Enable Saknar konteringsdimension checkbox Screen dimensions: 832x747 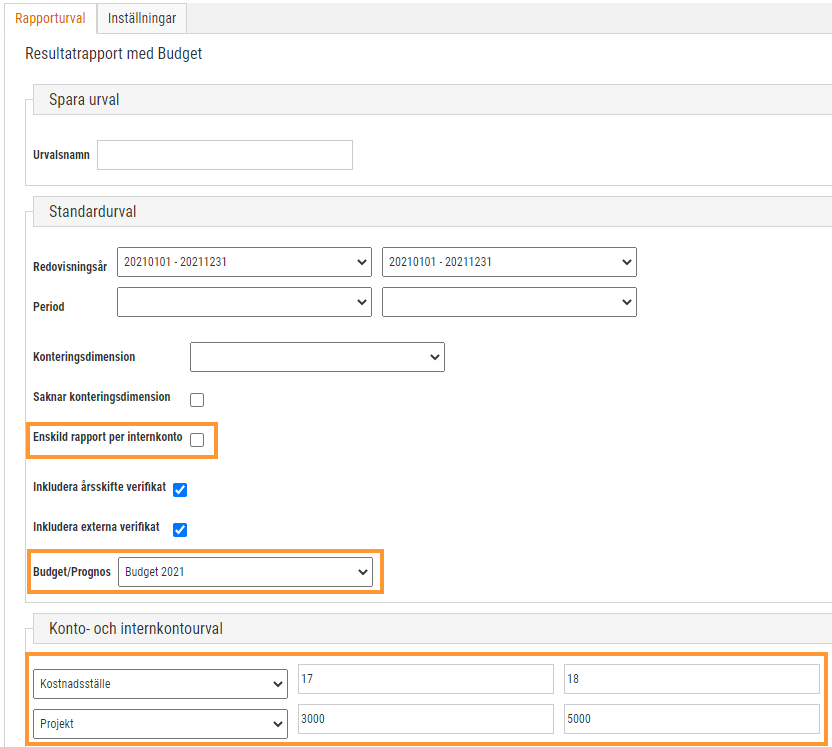click(197, 399)
